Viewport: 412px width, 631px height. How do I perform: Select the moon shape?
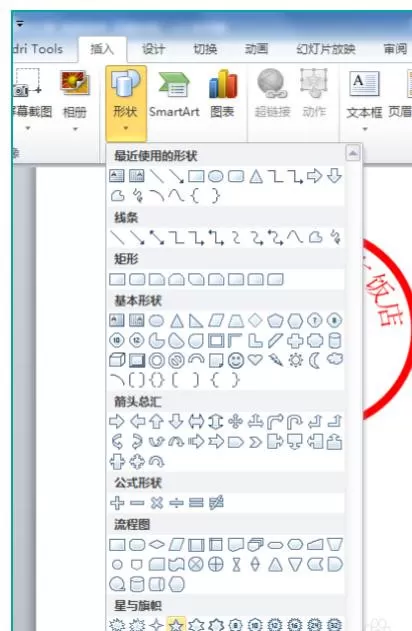(x=314, y=360)
